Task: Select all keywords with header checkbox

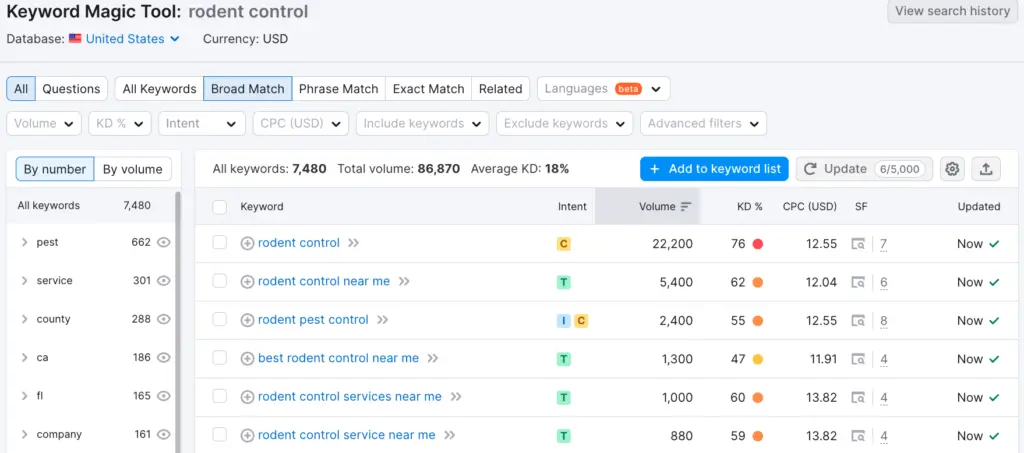Action: (x=220, y=207)
